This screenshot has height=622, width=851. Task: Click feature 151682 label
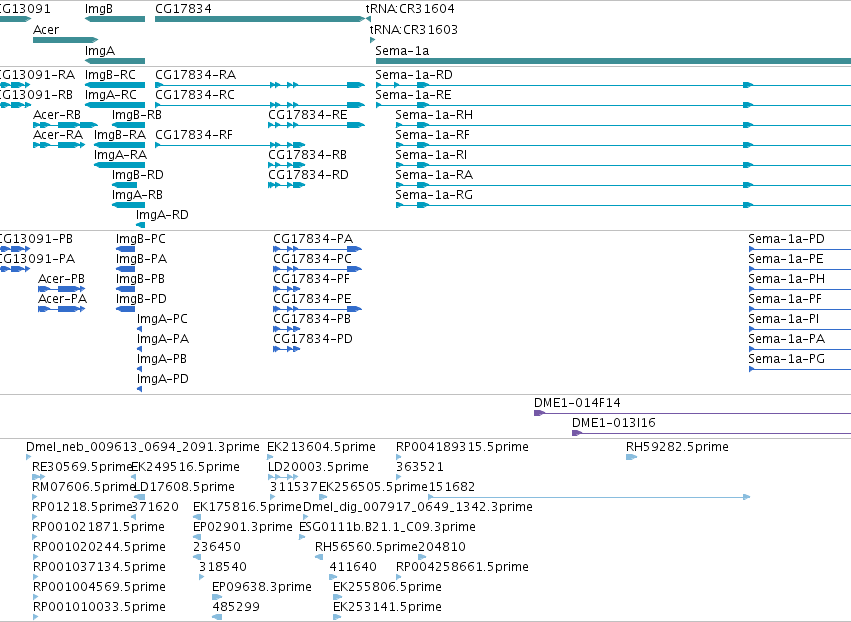click(452, 487)
